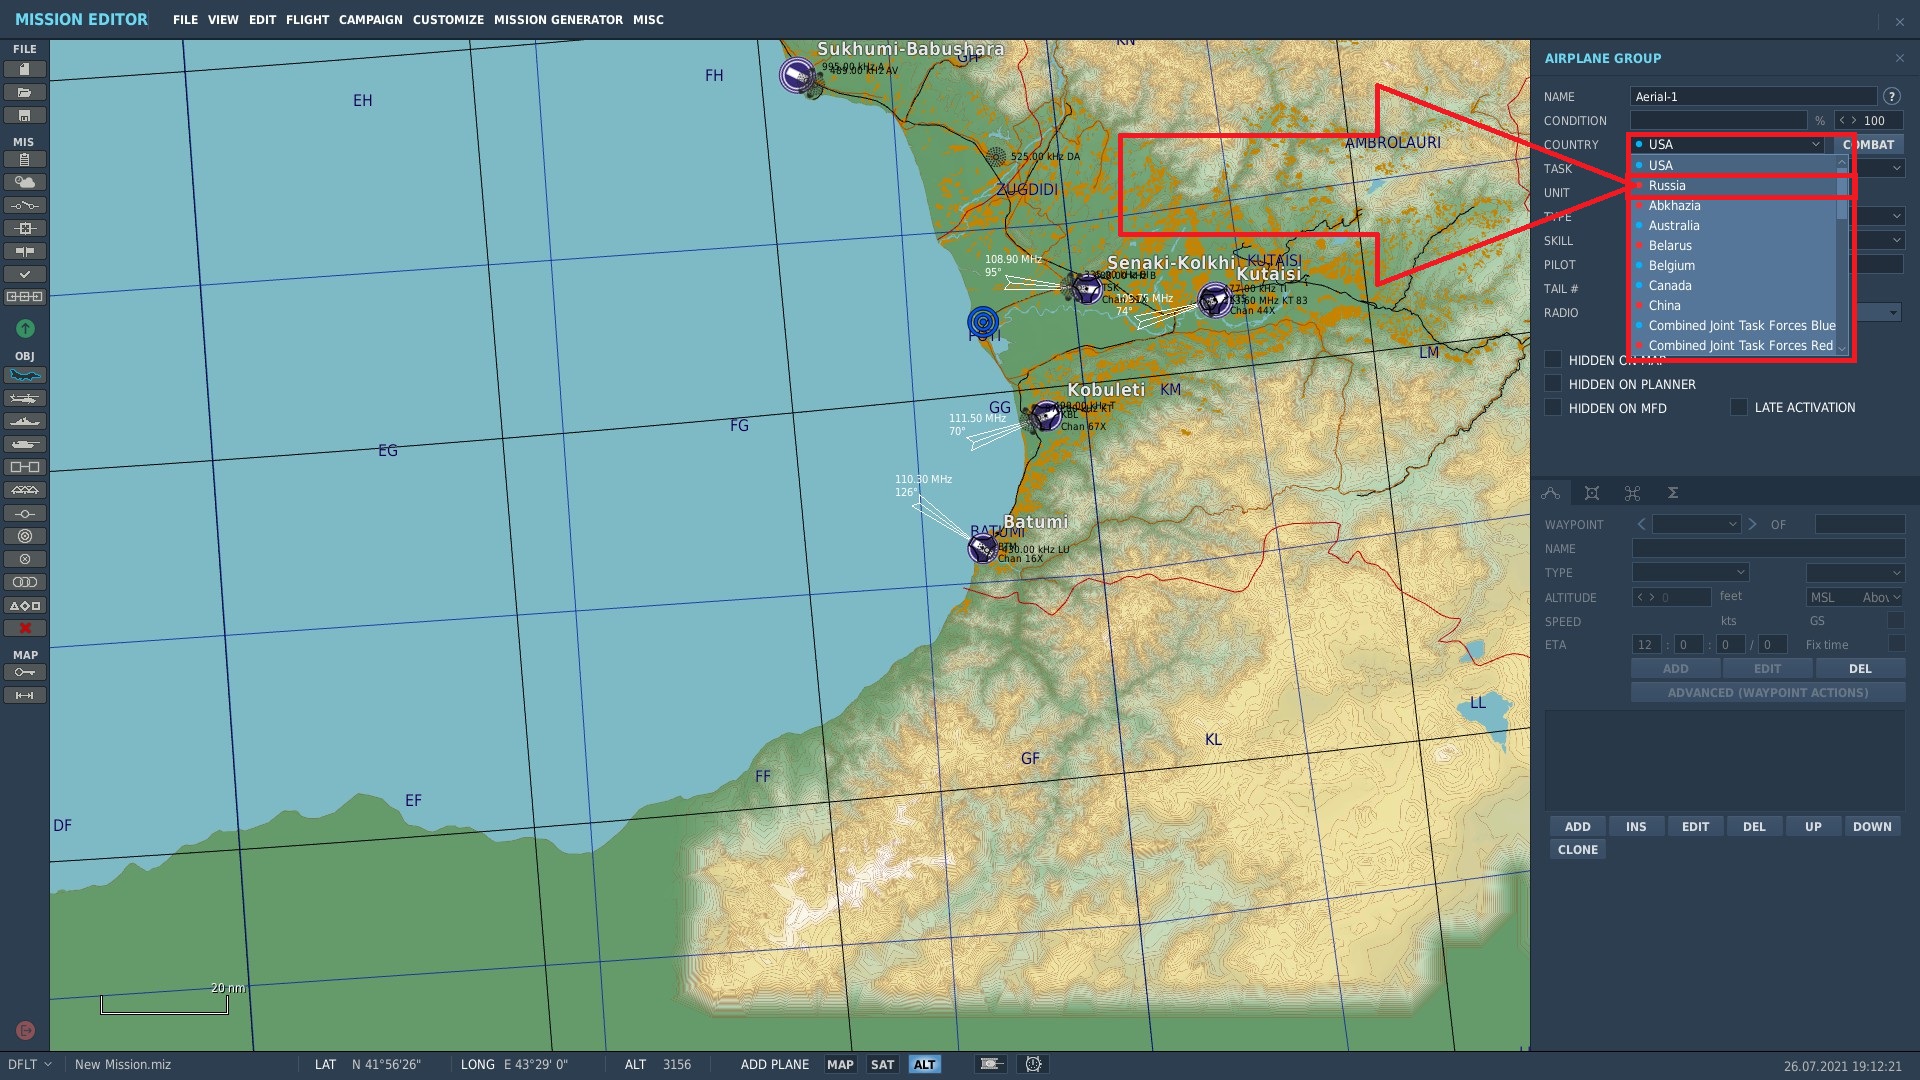Open the waypoint number dropdown

(1697, 524)
